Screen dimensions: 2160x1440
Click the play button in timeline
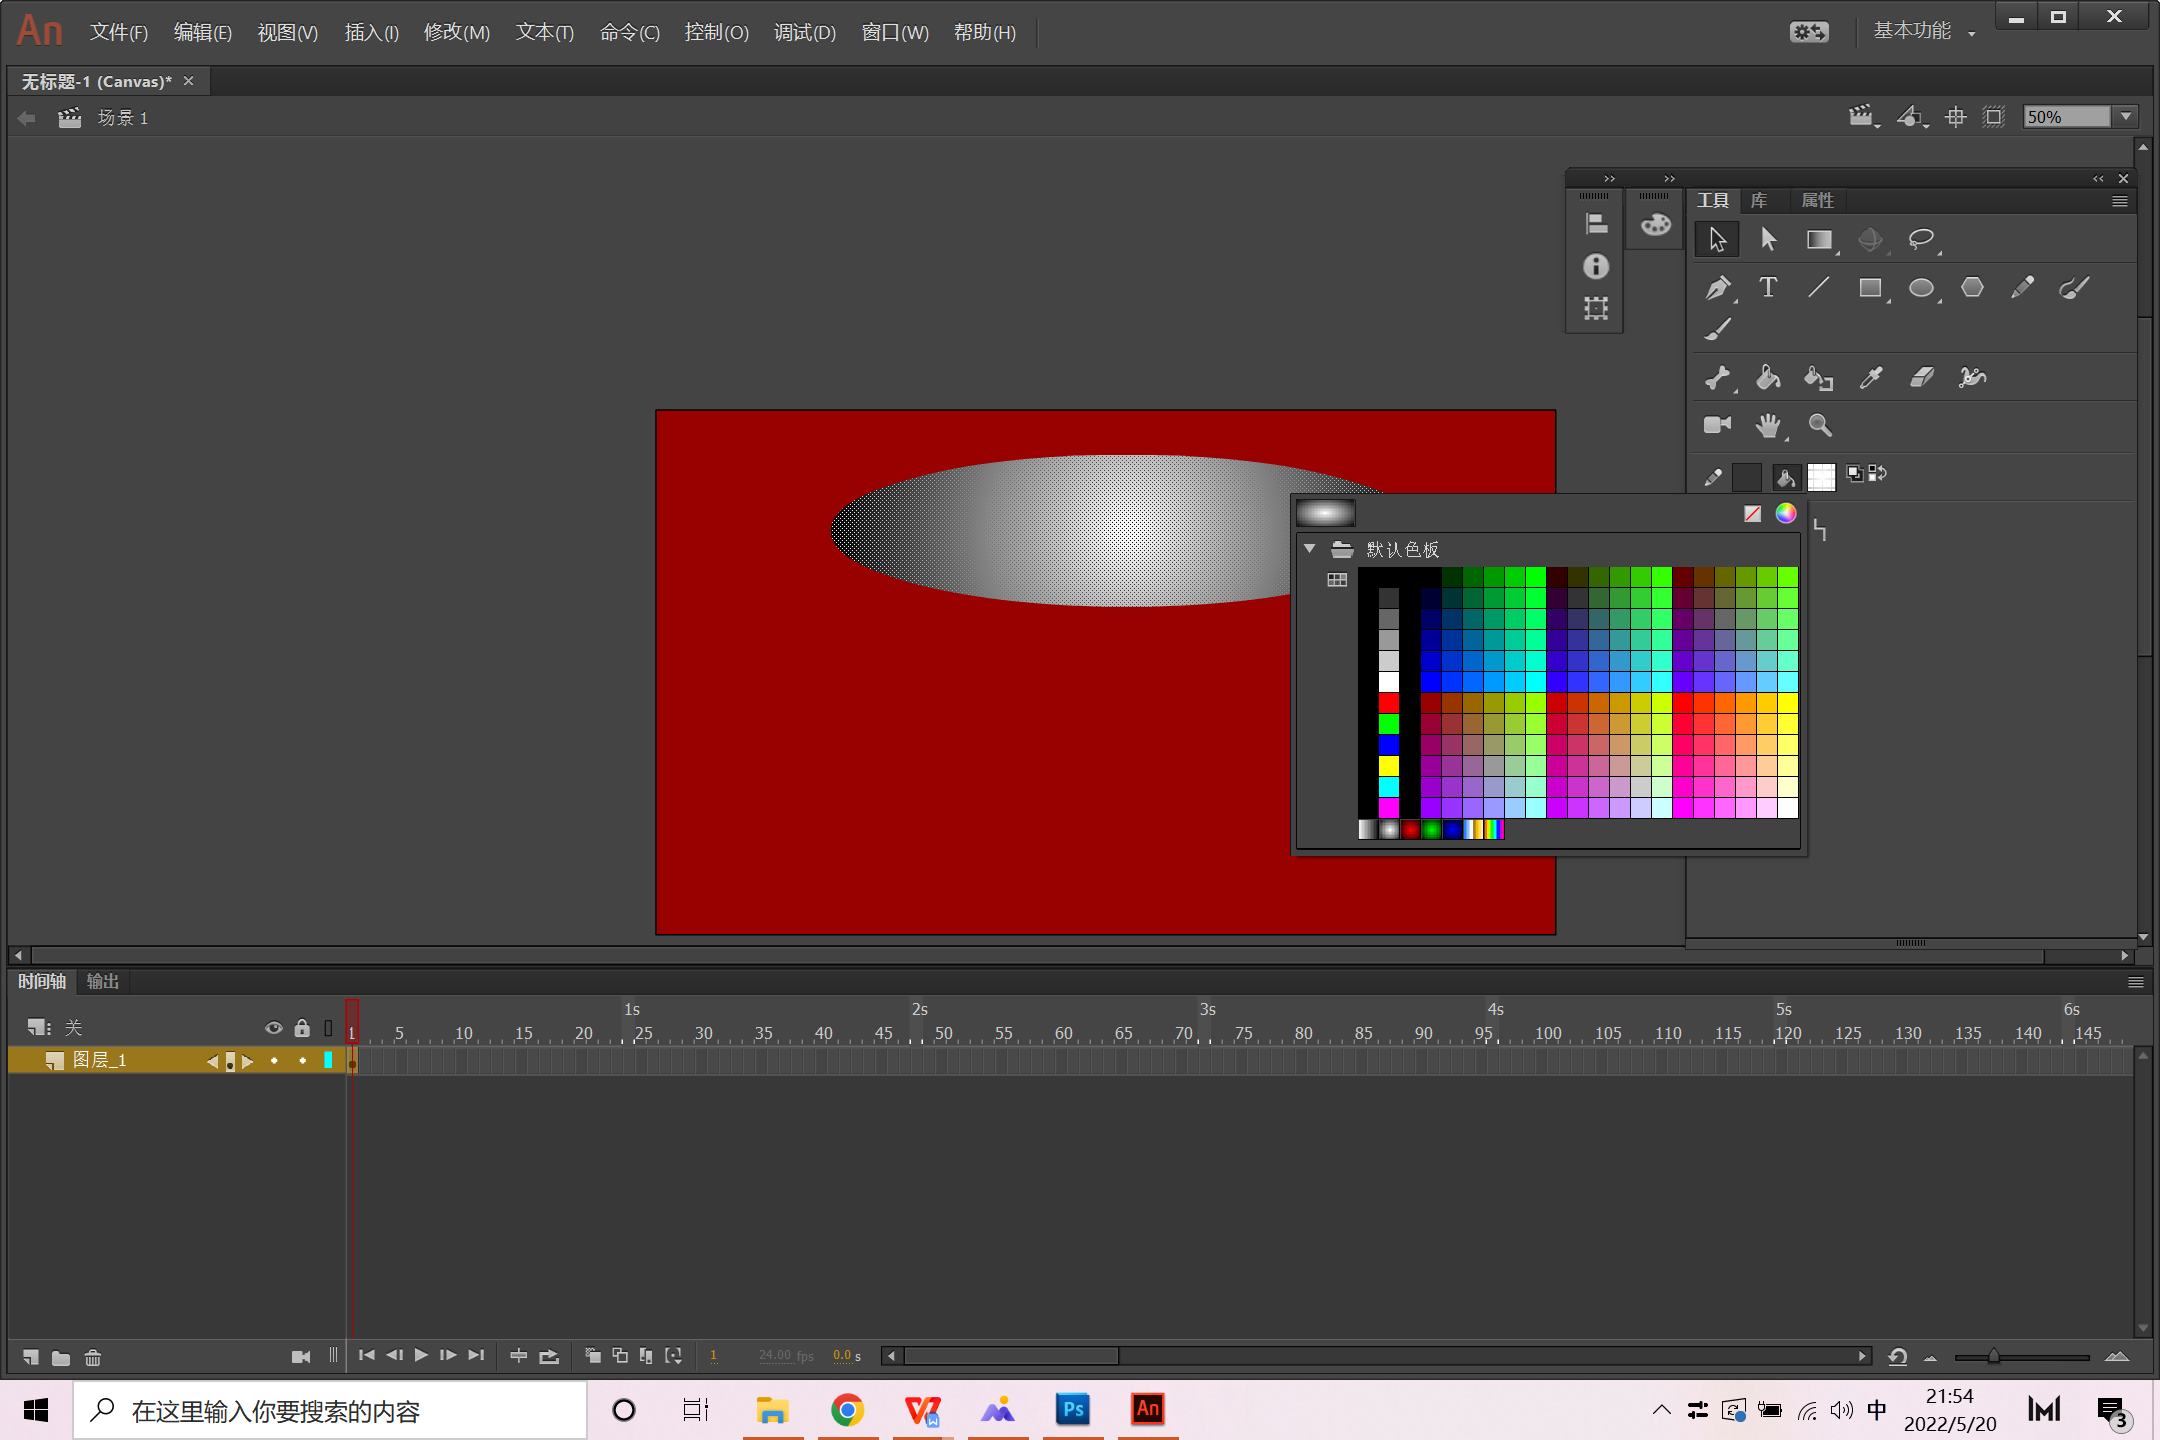tap(421, 1355)
